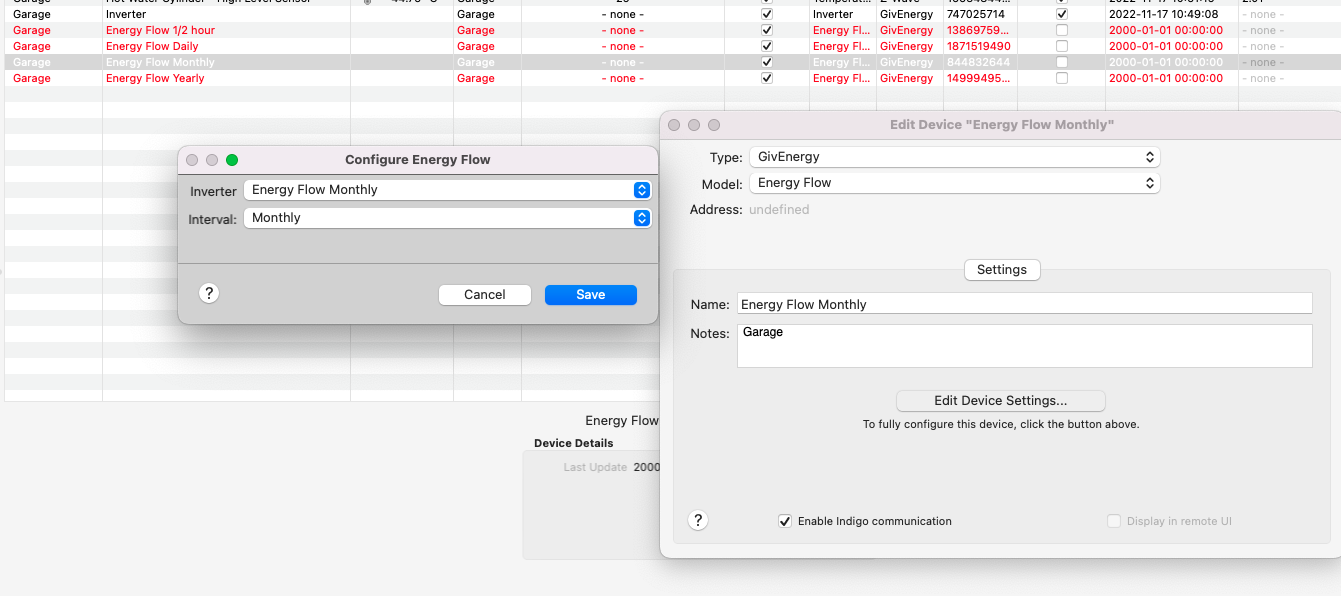Screen dimensions: 1341x596
Task: Zoom the Configure Energy Flow dialog with green button
Action: (232, 160)
